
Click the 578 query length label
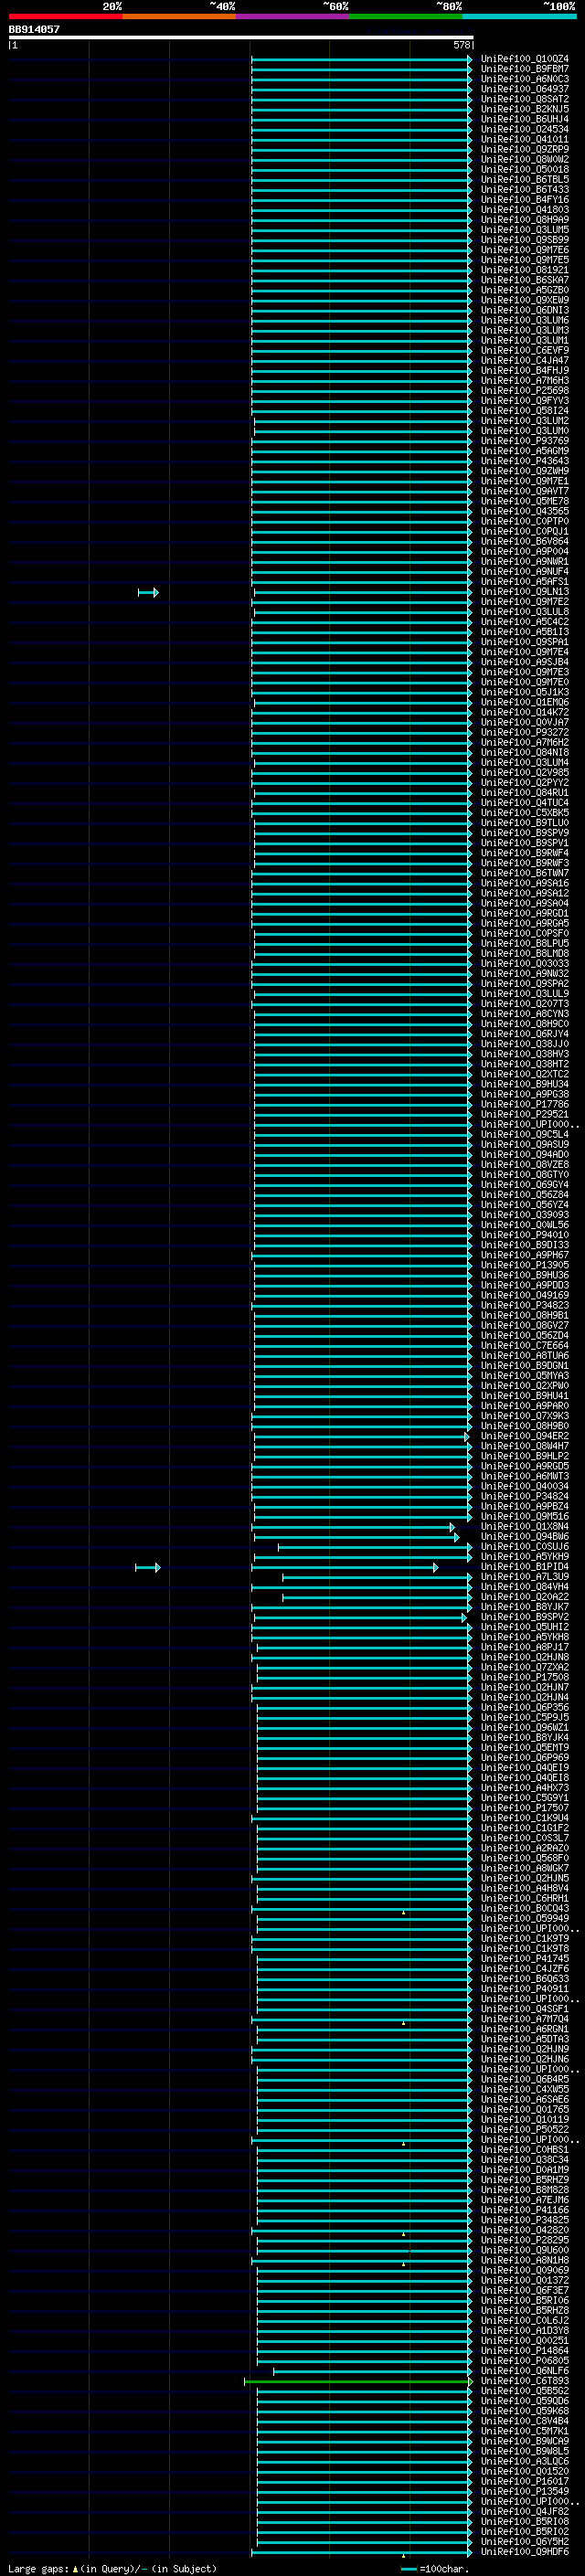(x=461, y=45)
